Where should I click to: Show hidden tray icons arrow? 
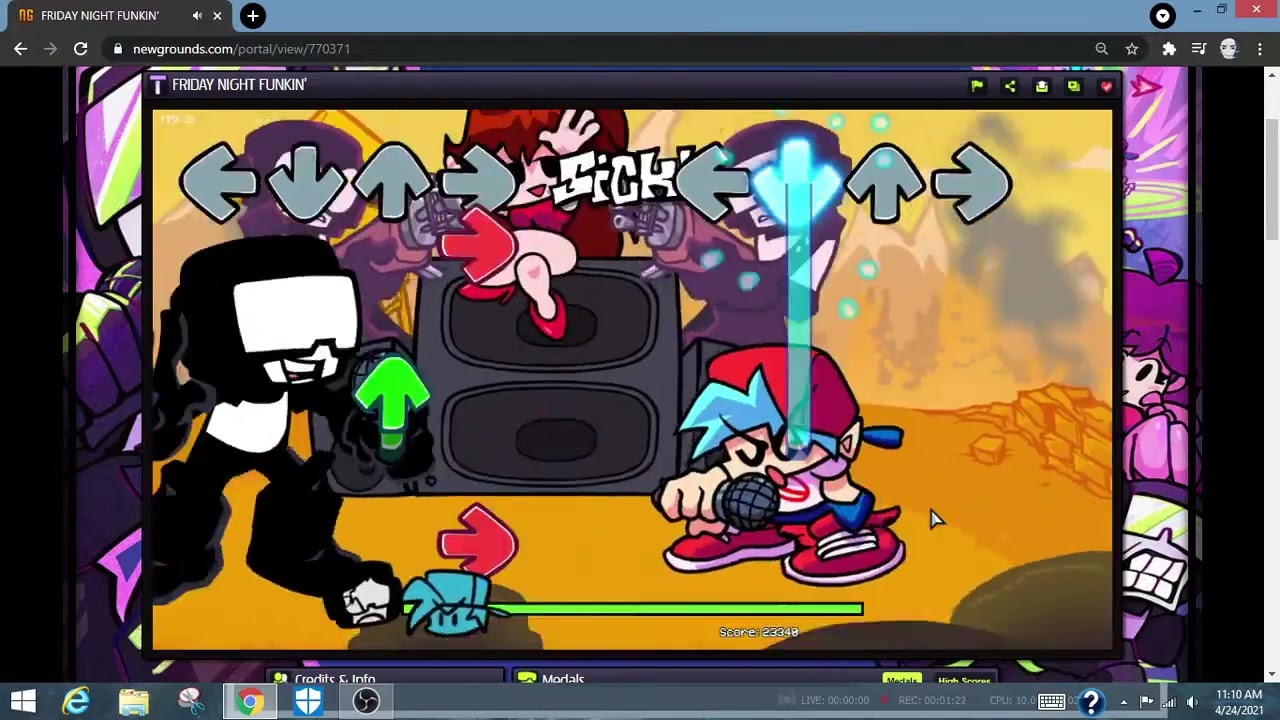pyautogui.click(x=1124, y=702)
